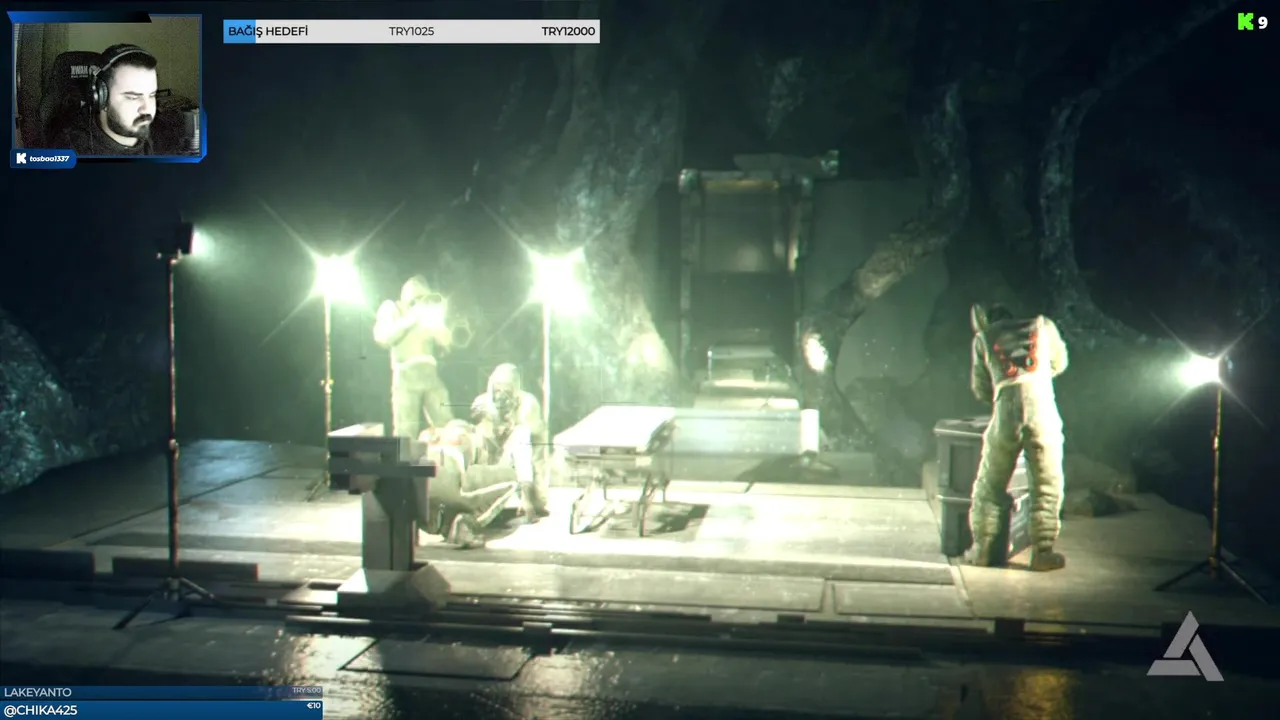This screenshot has width=1280, height=720.
Task: Click the tosbaa1337 Kick name badge
Action: [43, 158]
